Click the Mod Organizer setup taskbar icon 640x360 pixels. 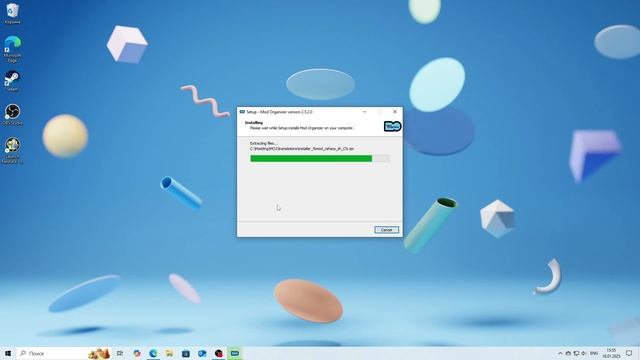pos(235,353)
